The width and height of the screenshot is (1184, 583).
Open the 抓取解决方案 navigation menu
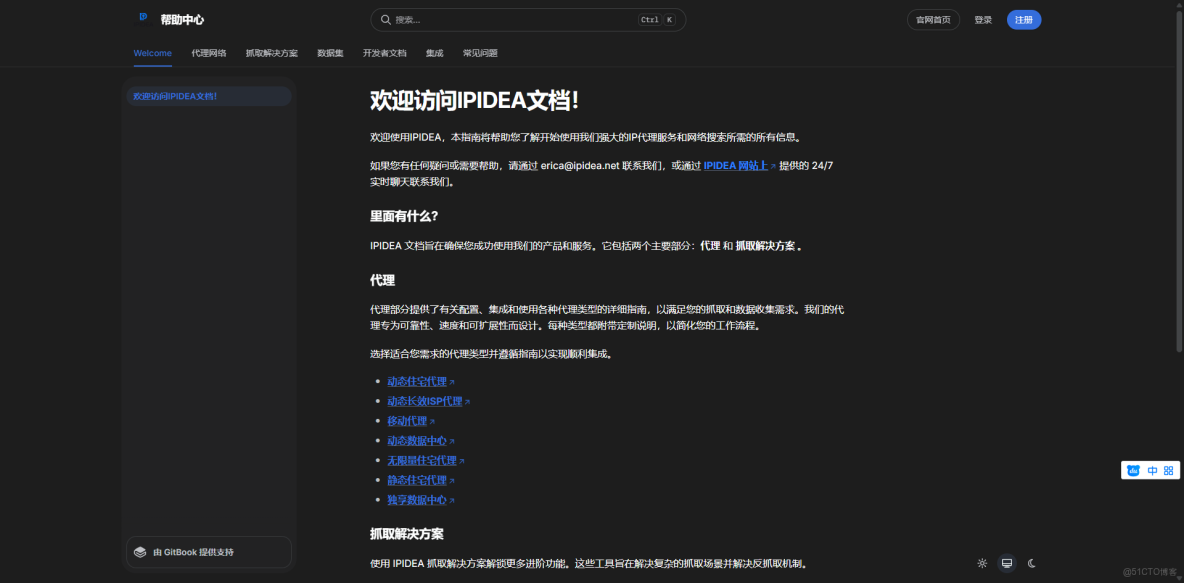pos(273,53)
